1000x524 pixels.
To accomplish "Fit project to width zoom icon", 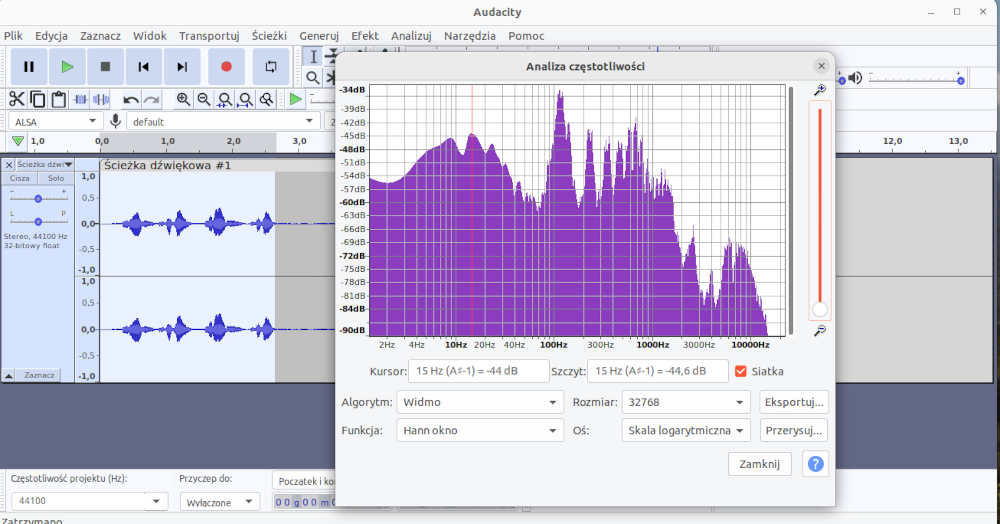I will [246, 99].
